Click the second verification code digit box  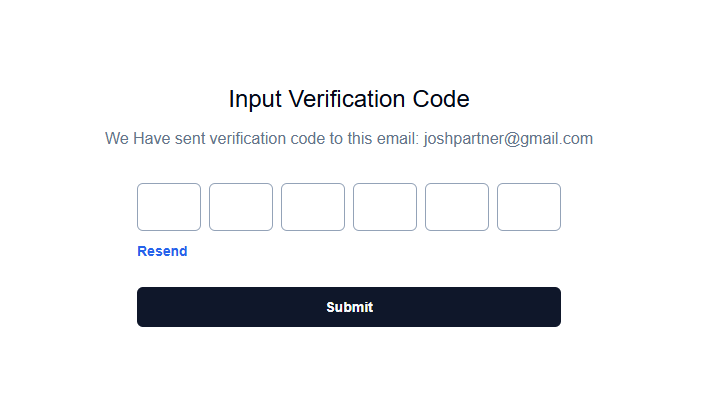(x=241, y=207)
